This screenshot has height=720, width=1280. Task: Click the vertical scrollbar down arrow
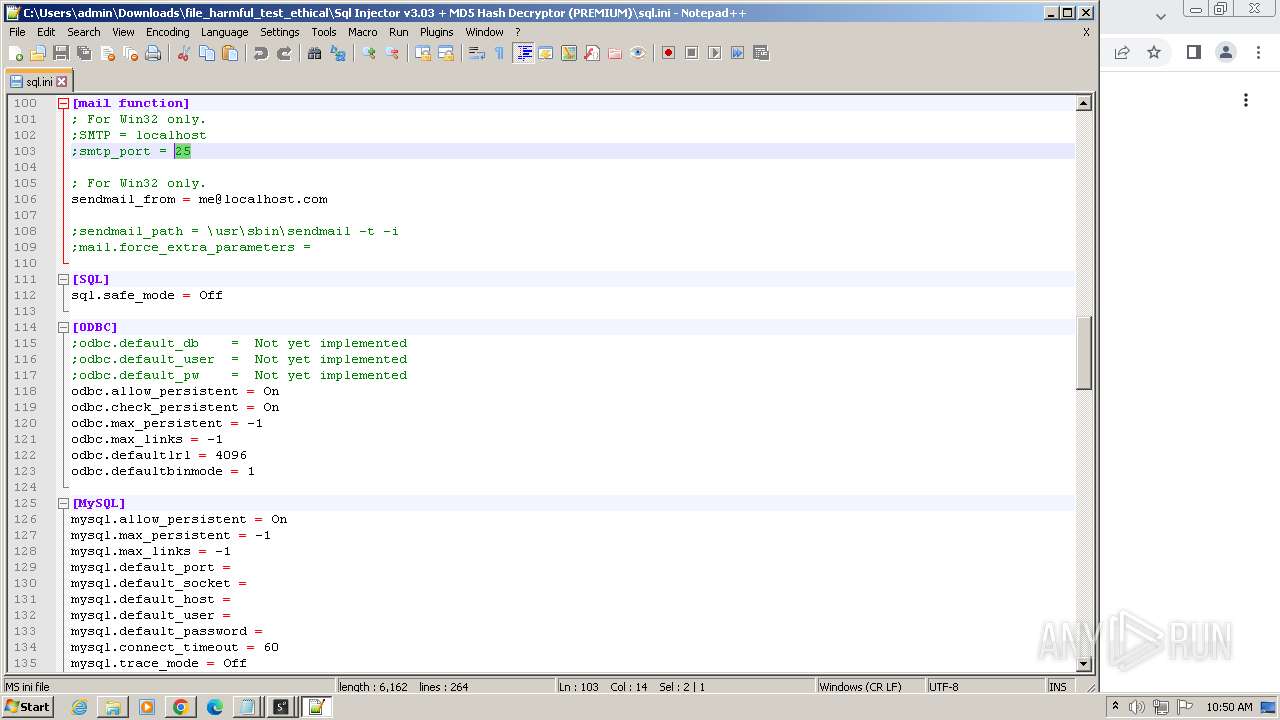click(x=1083, y=664)
